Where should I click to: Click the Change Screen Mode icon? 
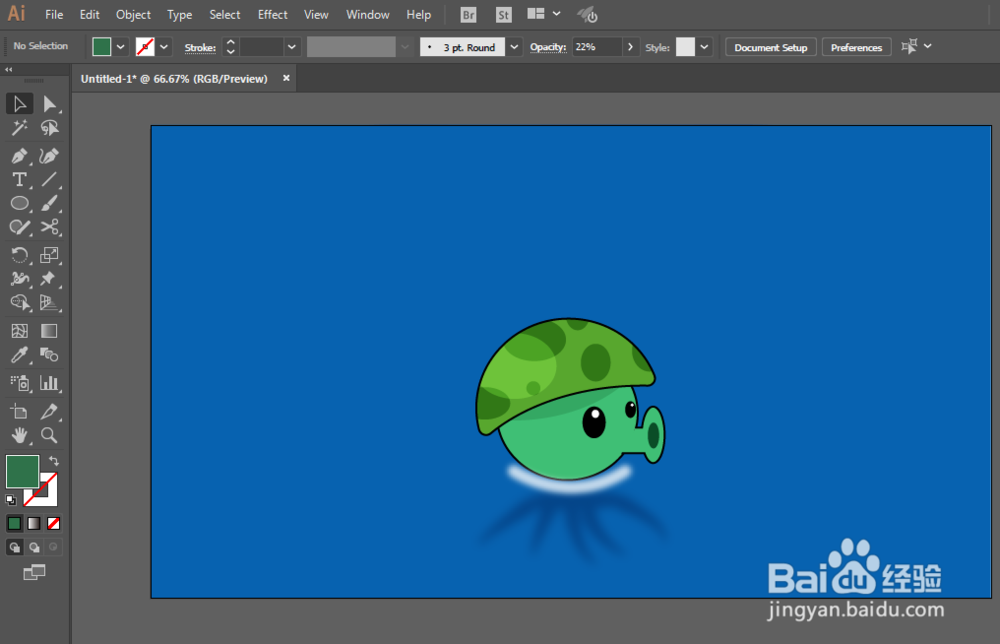click(x=34, y=573)
